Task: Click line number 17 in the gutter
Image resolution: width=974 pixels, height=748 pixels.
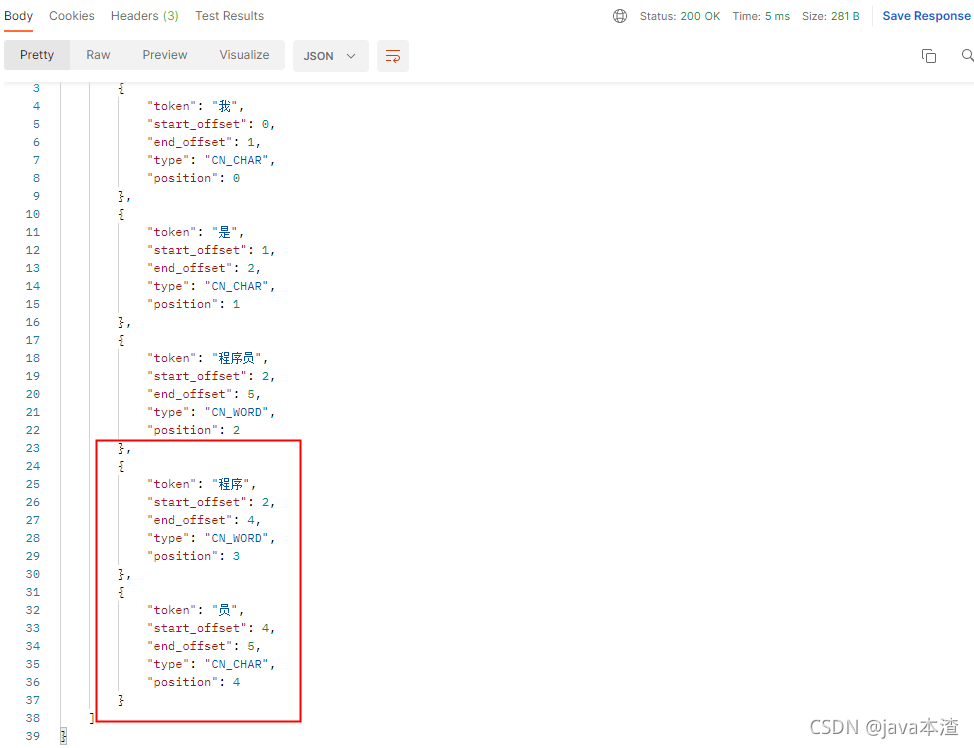Action: click(x=32, y=340)
